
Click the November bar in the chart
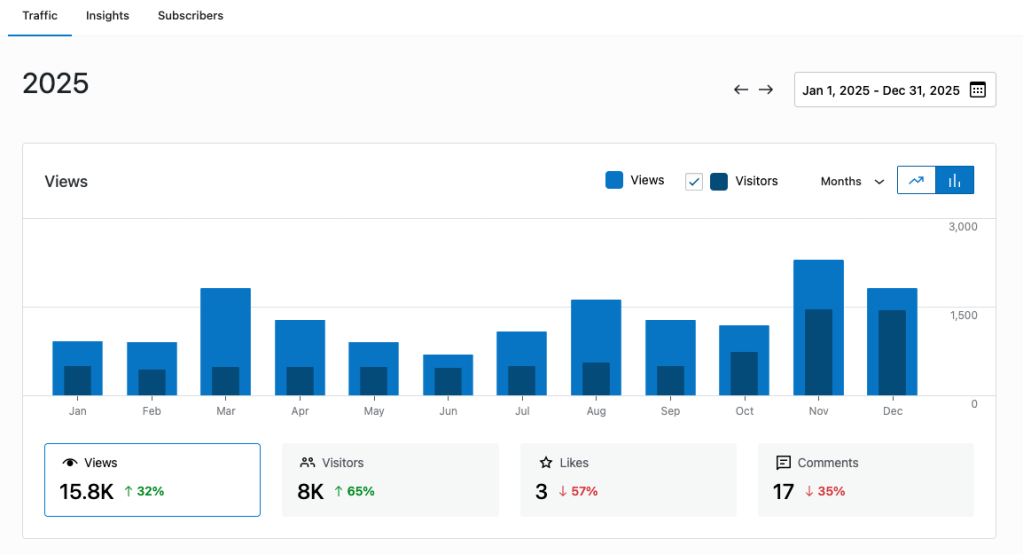pos(818,328)
